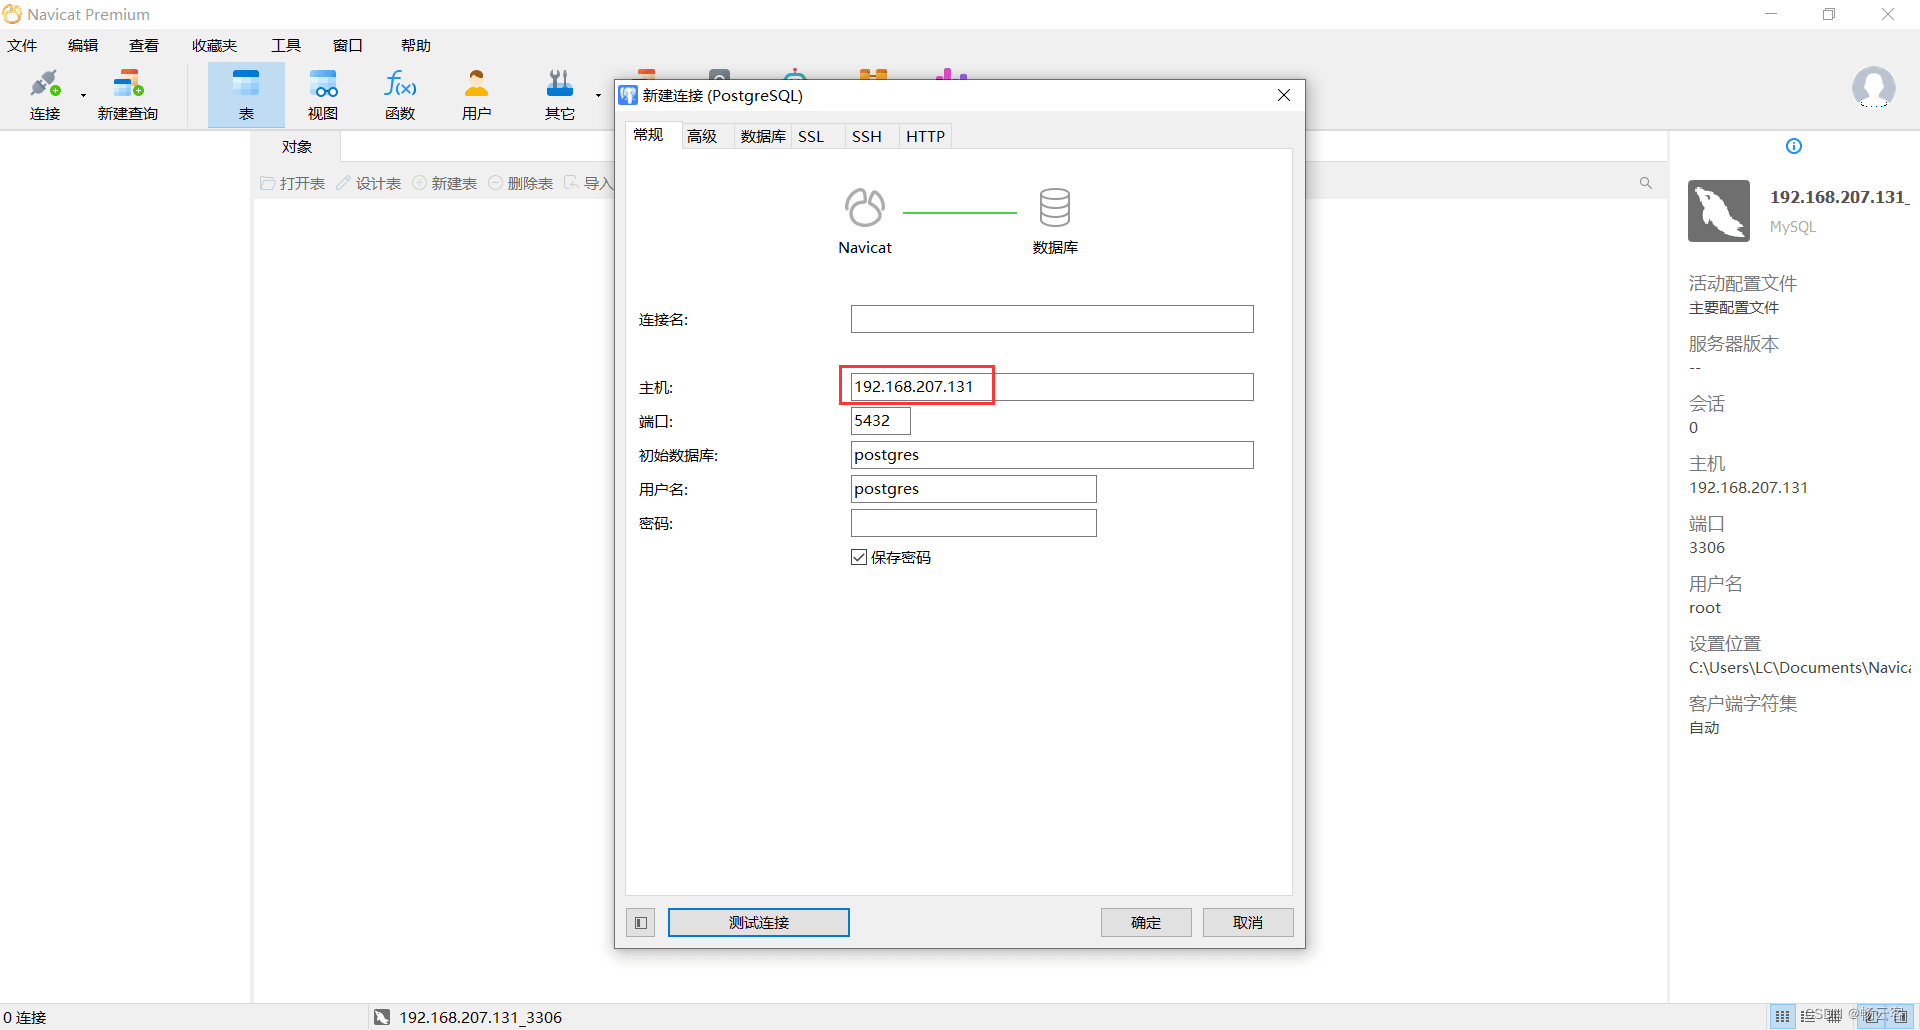
Task: Click the 0 连接 status text
Action: (x=25, y=1017)
